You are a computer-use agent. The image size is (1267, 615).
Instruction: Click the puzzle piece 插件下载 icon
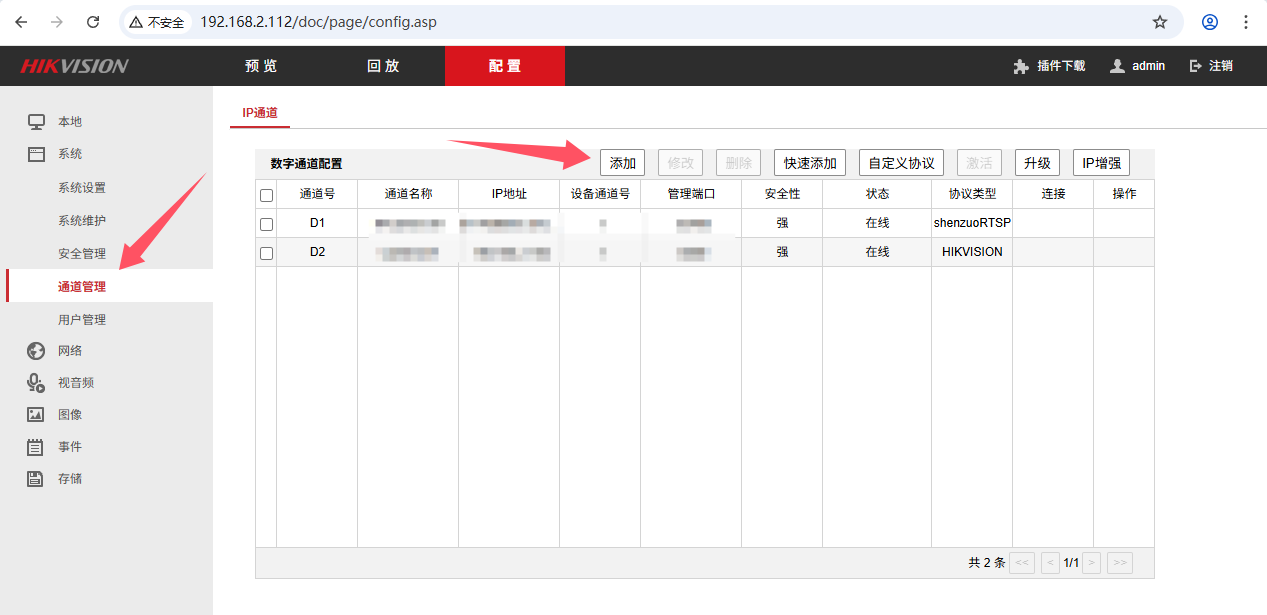tap(1020, 66)
